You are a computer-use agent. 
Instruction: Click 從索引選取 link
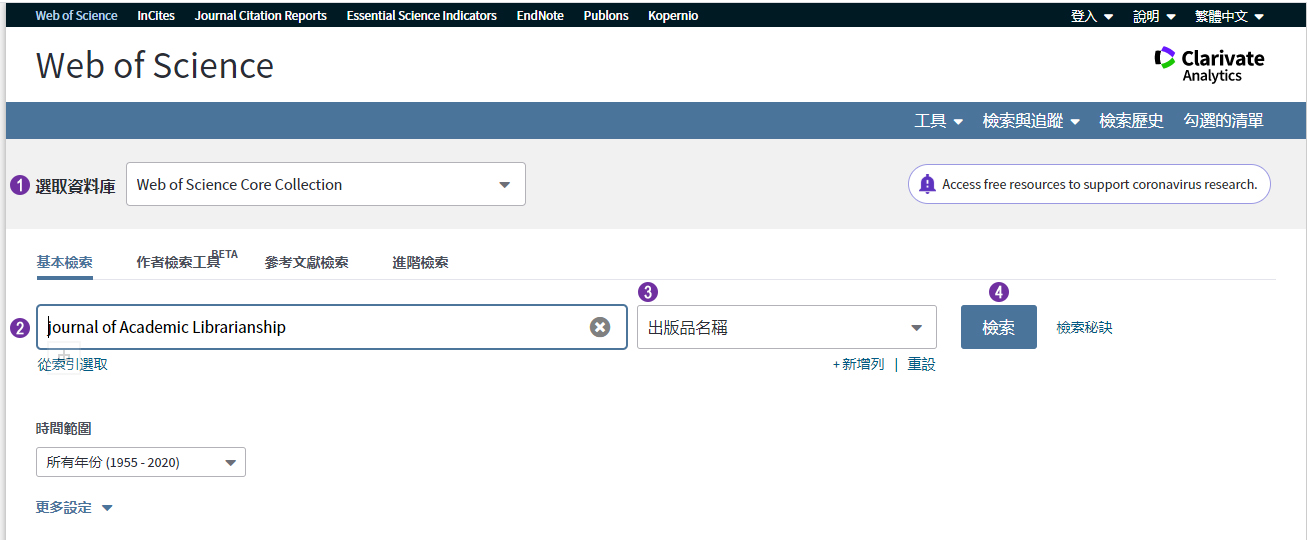73,365
